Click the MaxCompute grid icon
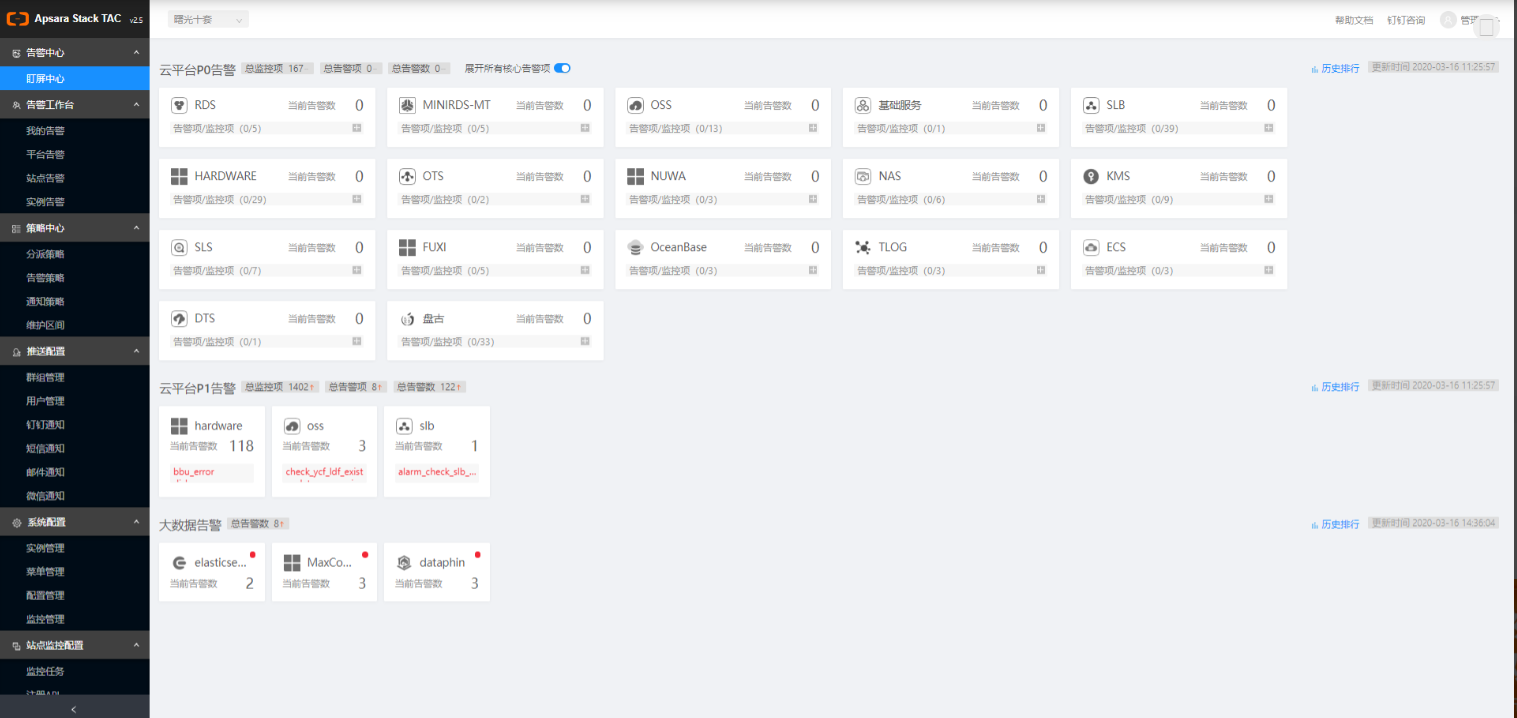 click(292, 563)
